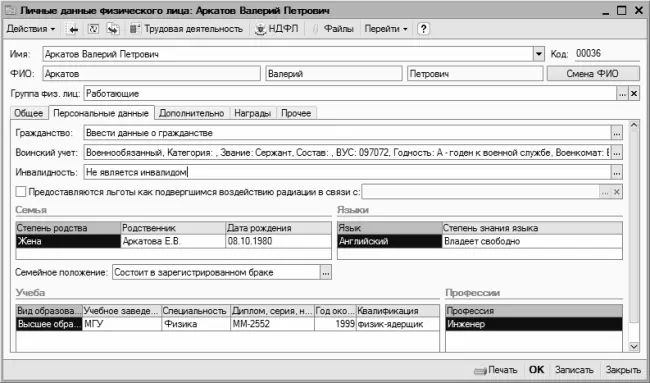Screen dimensions: 650x383
Task: Switch to the Дополнительно tab
Action: [192, 113]
